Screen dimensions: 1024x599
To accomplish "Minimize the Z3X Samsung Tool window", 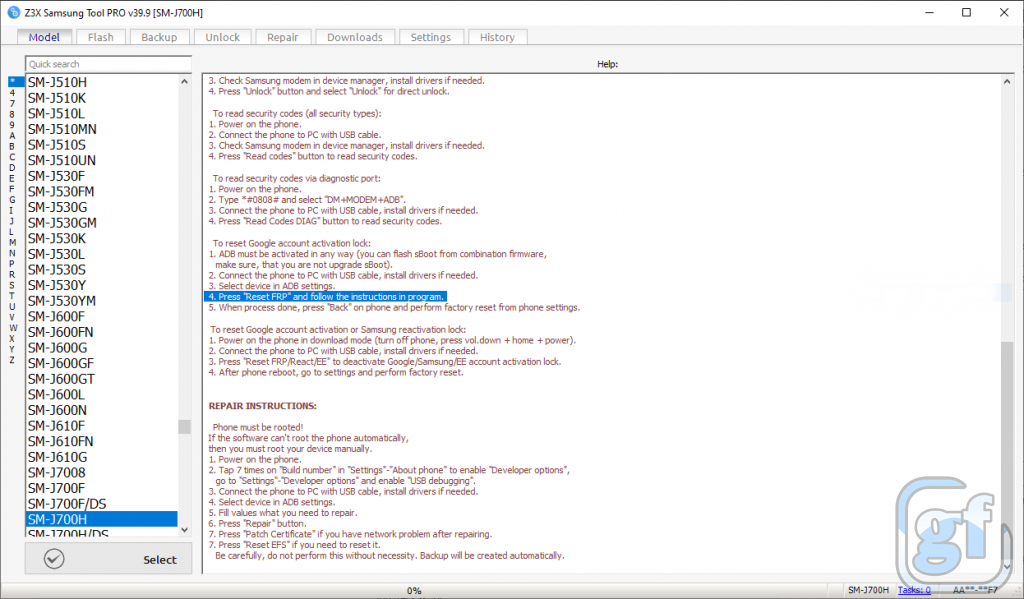I will [929, 12].
